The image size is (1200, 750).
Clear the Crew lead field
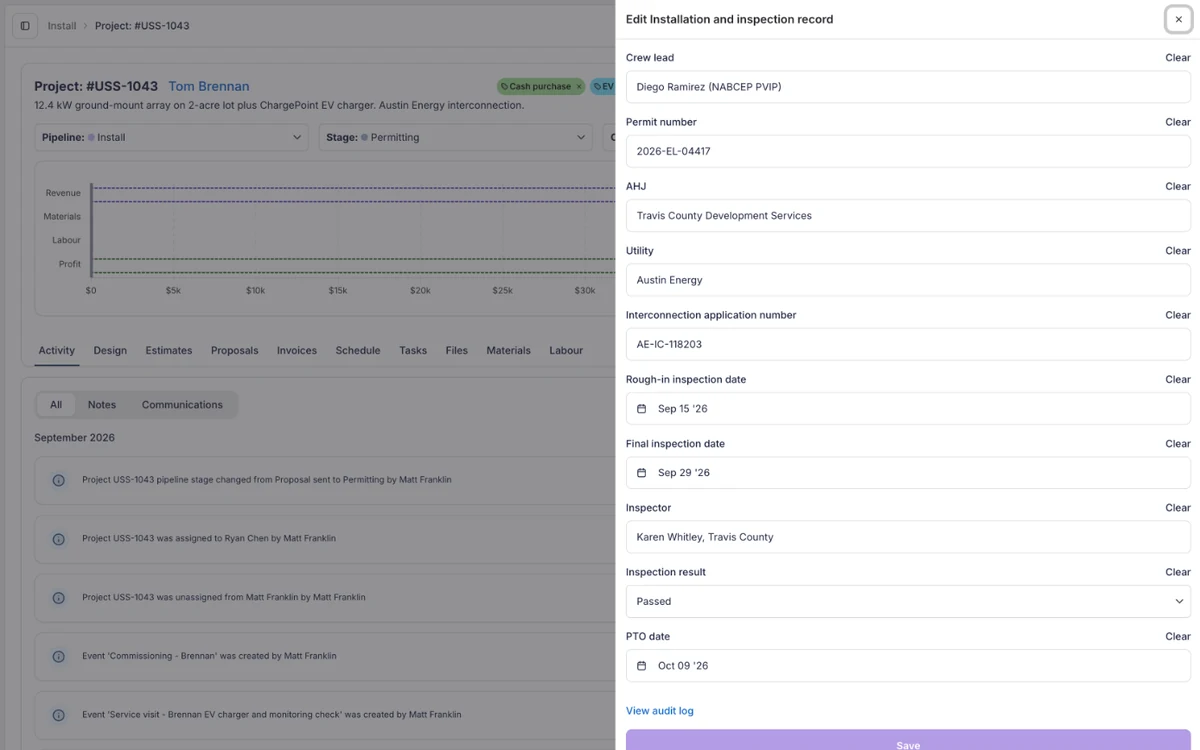tap(1177, 58)
